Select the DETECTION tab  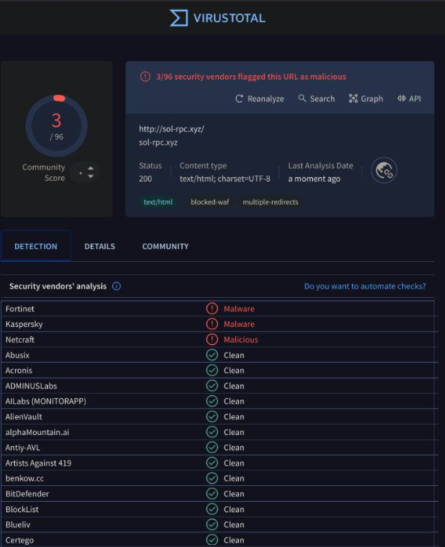click(x=36, y=246)
